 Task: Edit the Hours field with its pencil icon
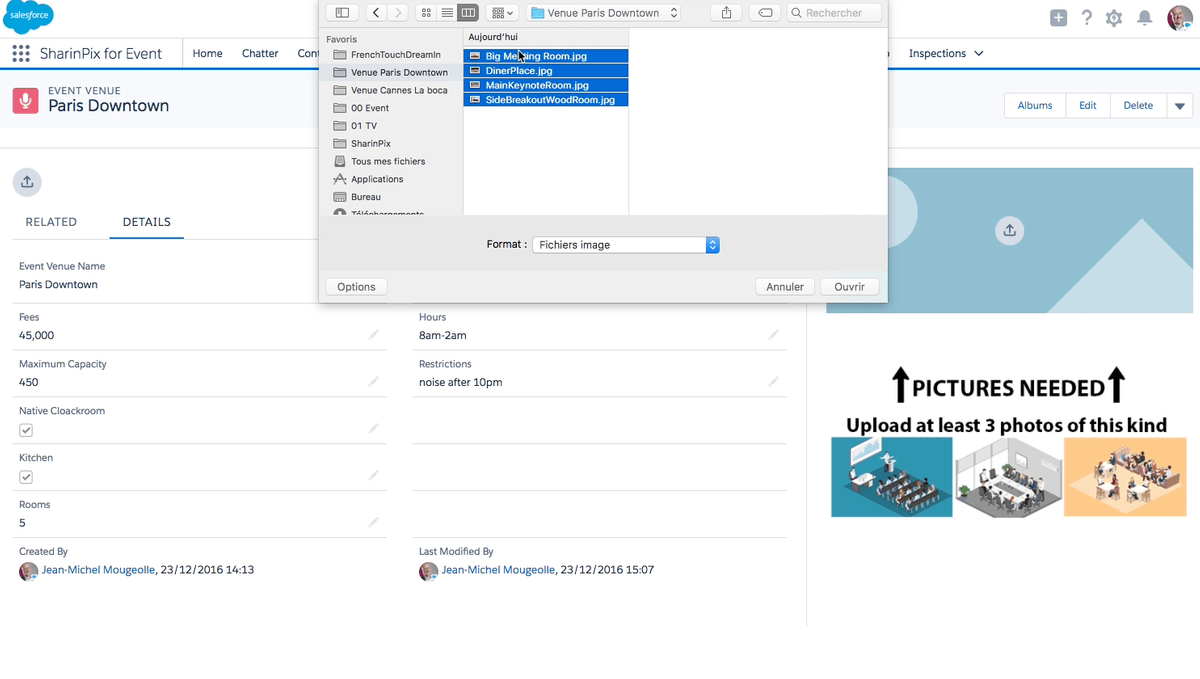(773, 335)
